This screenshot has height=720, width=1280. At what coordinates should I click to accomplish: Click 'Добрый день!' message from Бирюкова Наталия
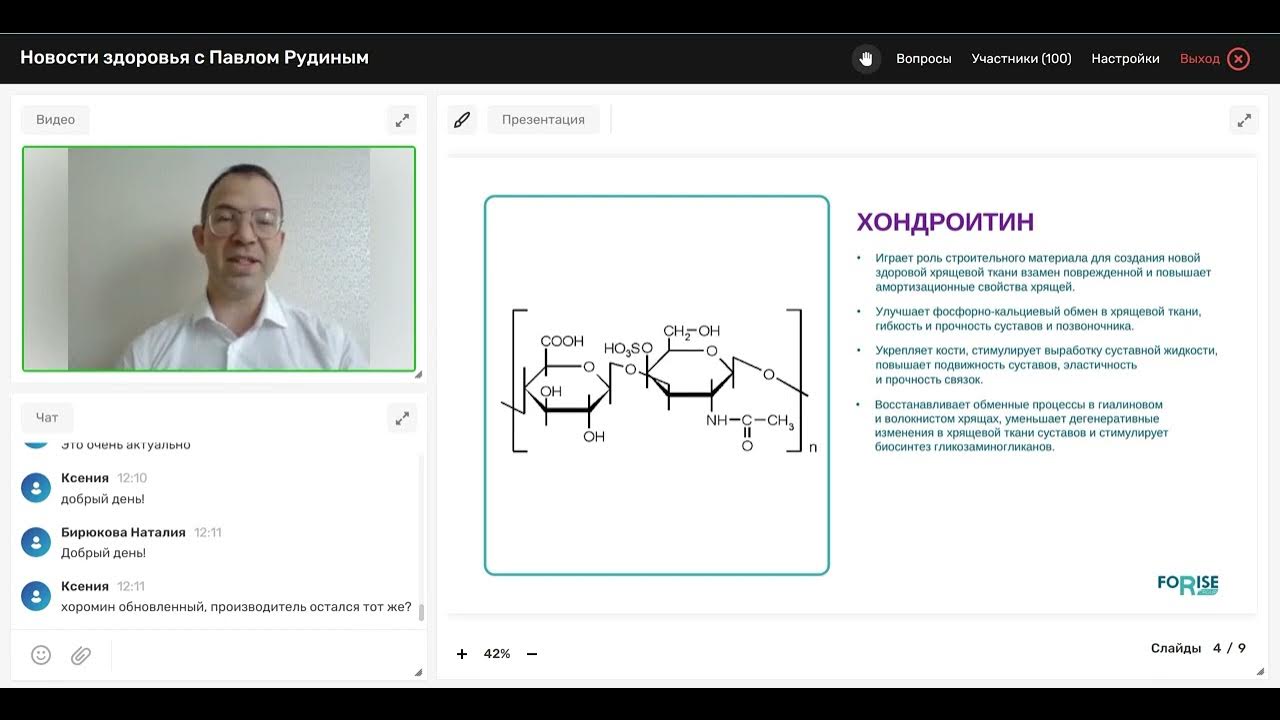pos(104,553)
